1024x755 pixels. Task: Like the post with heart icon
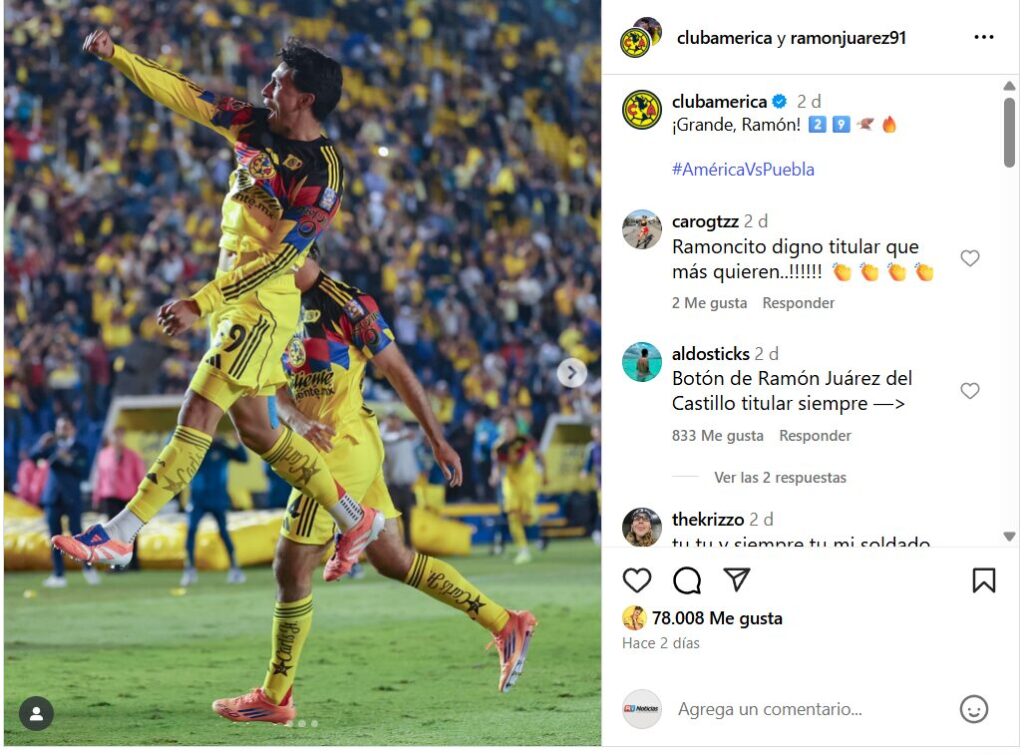(637, 579)
